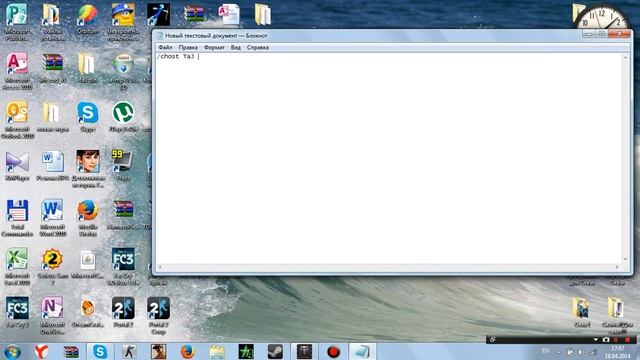Click Notepad's vertical scrollbar up arrow
Viewport: 640px width, 360px height.
coord(625,58)
